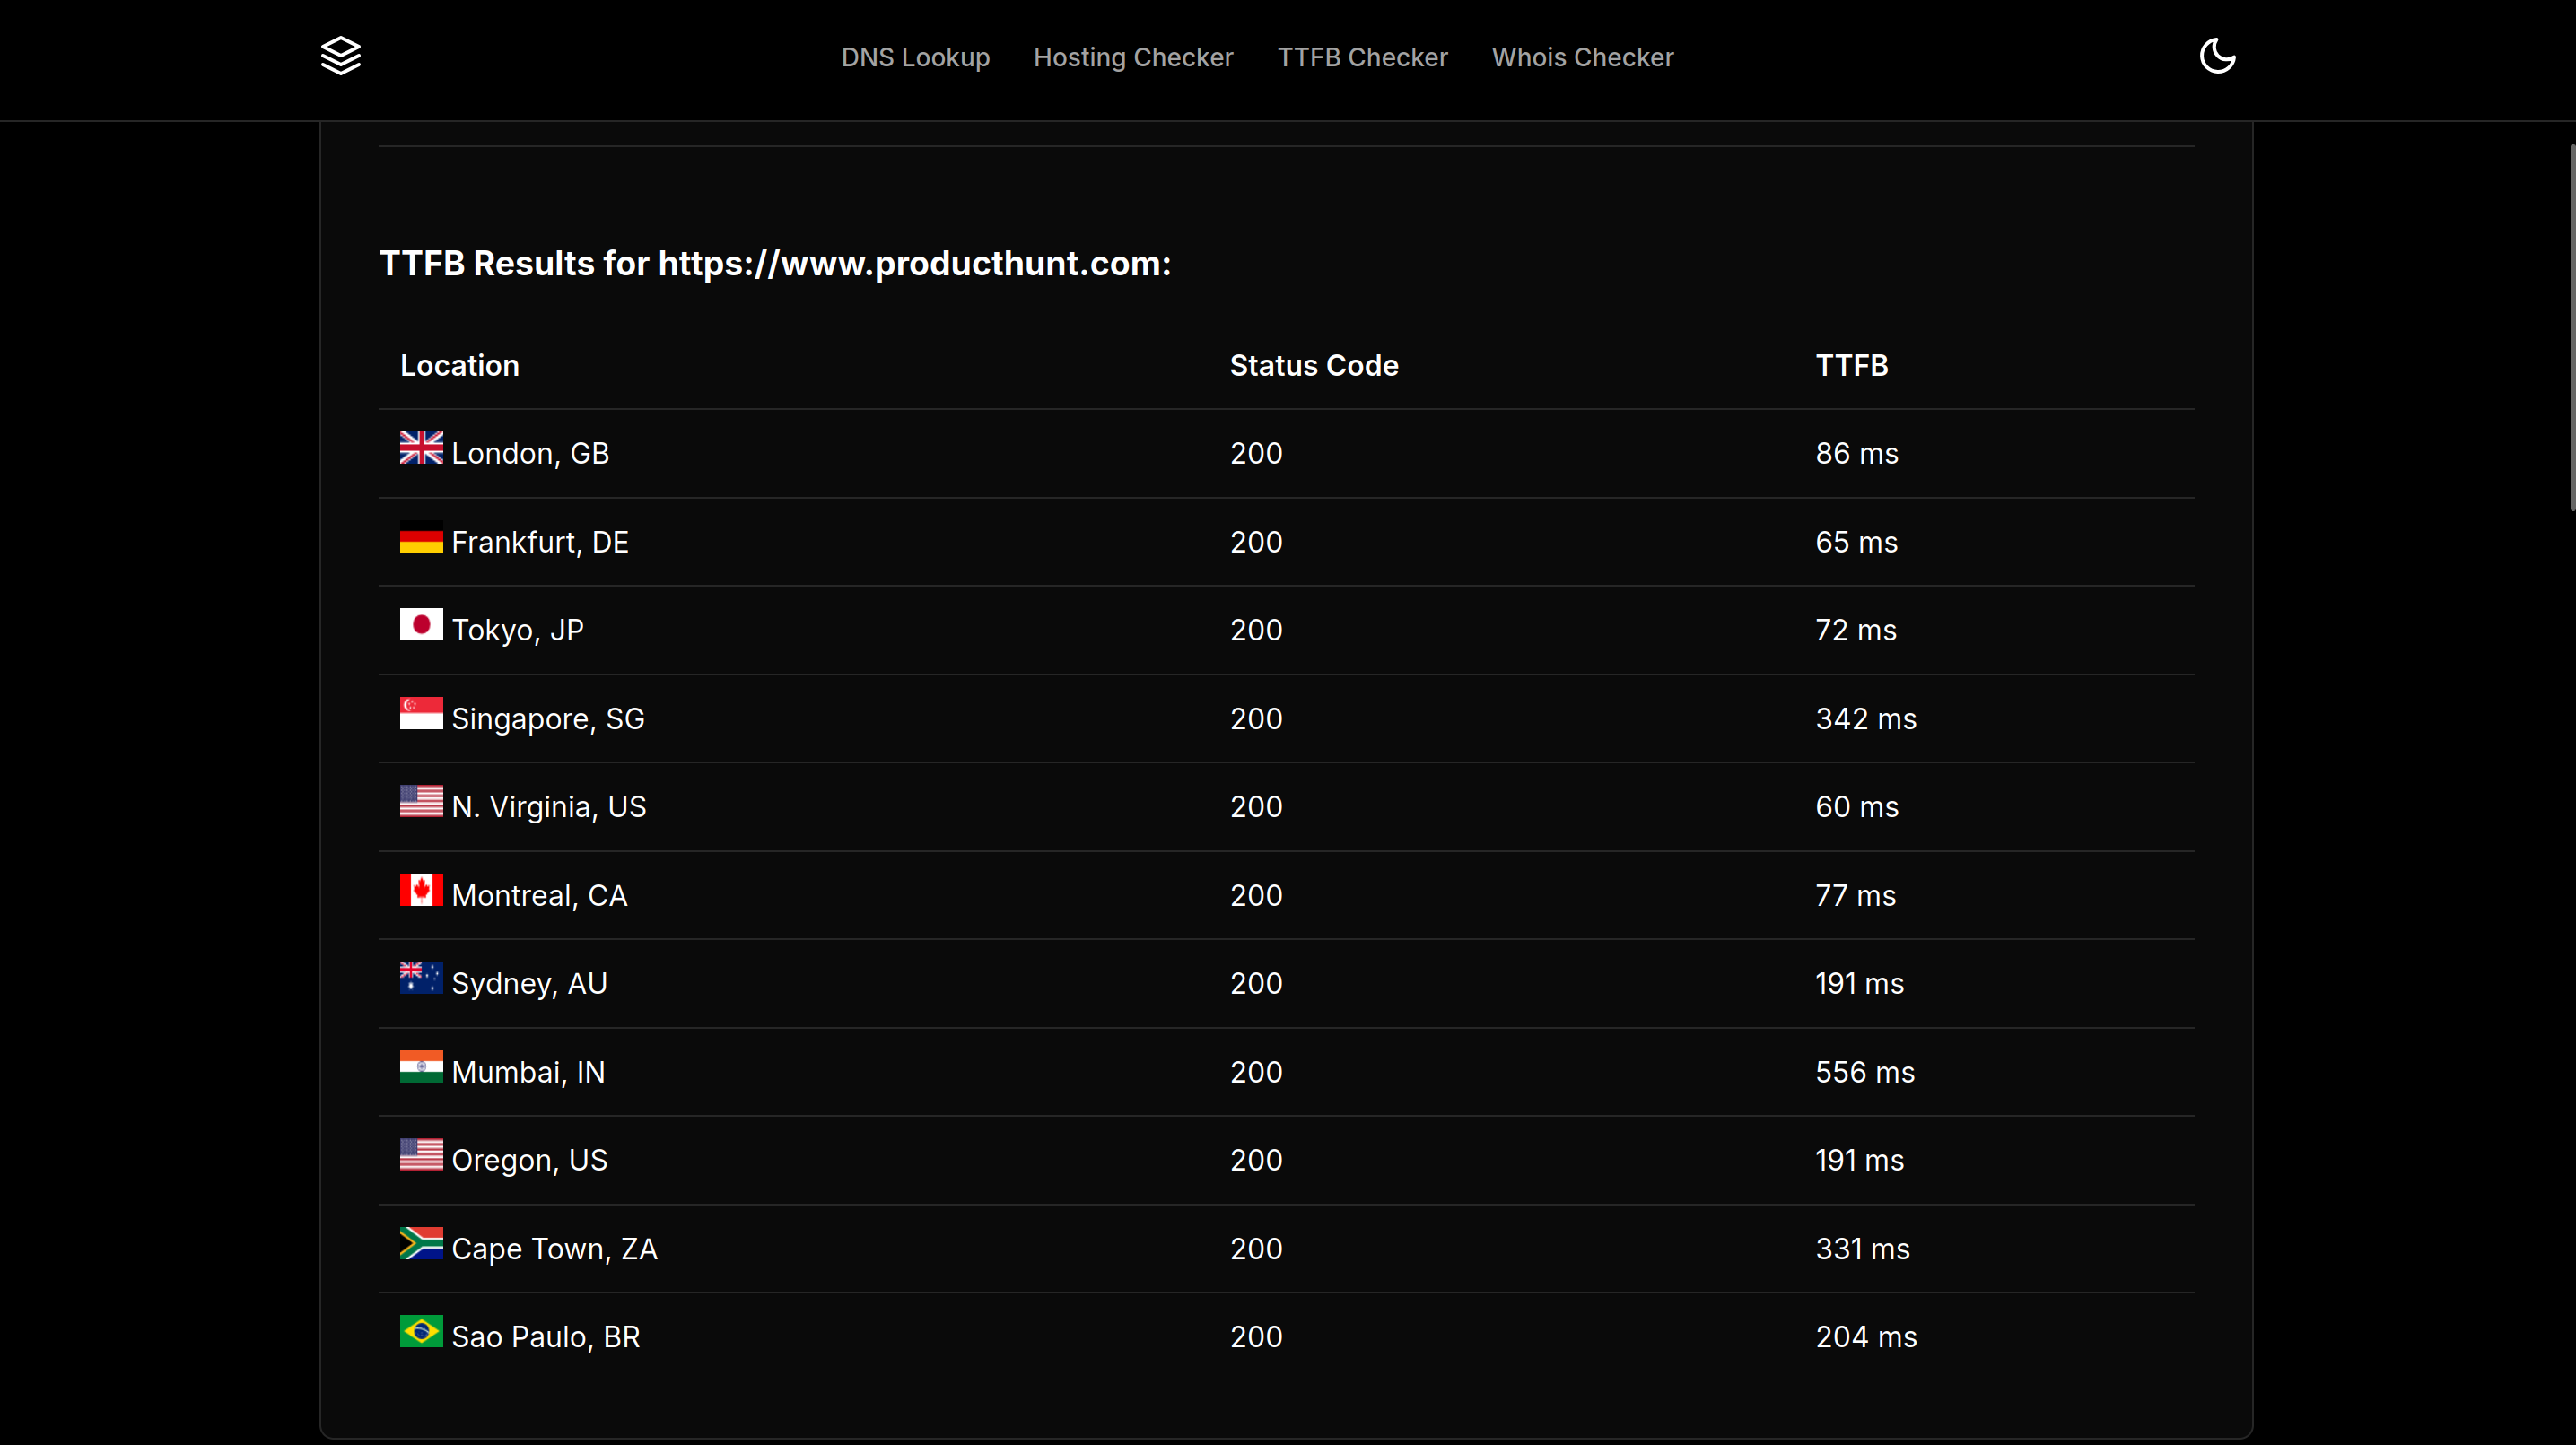Click the Brazil flag icon
The height and width of the screenshot is (1445, 2576).
pos(421,1331)
